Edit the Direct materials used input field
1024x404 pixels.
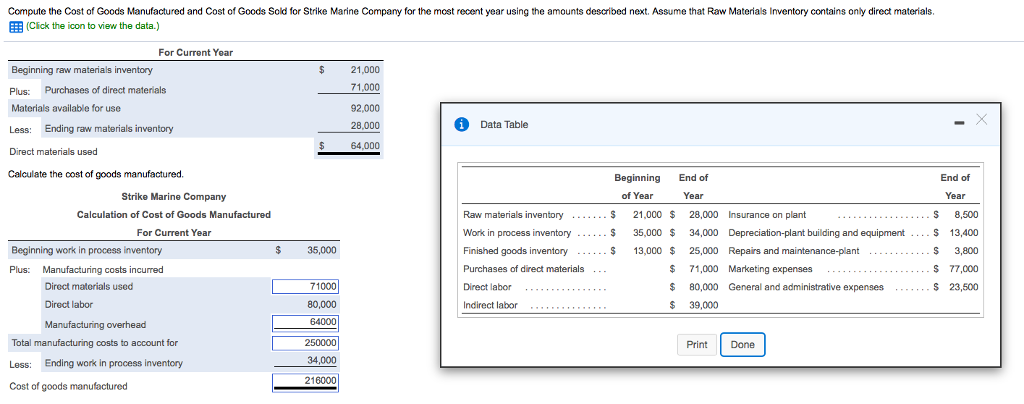[305, 287]
